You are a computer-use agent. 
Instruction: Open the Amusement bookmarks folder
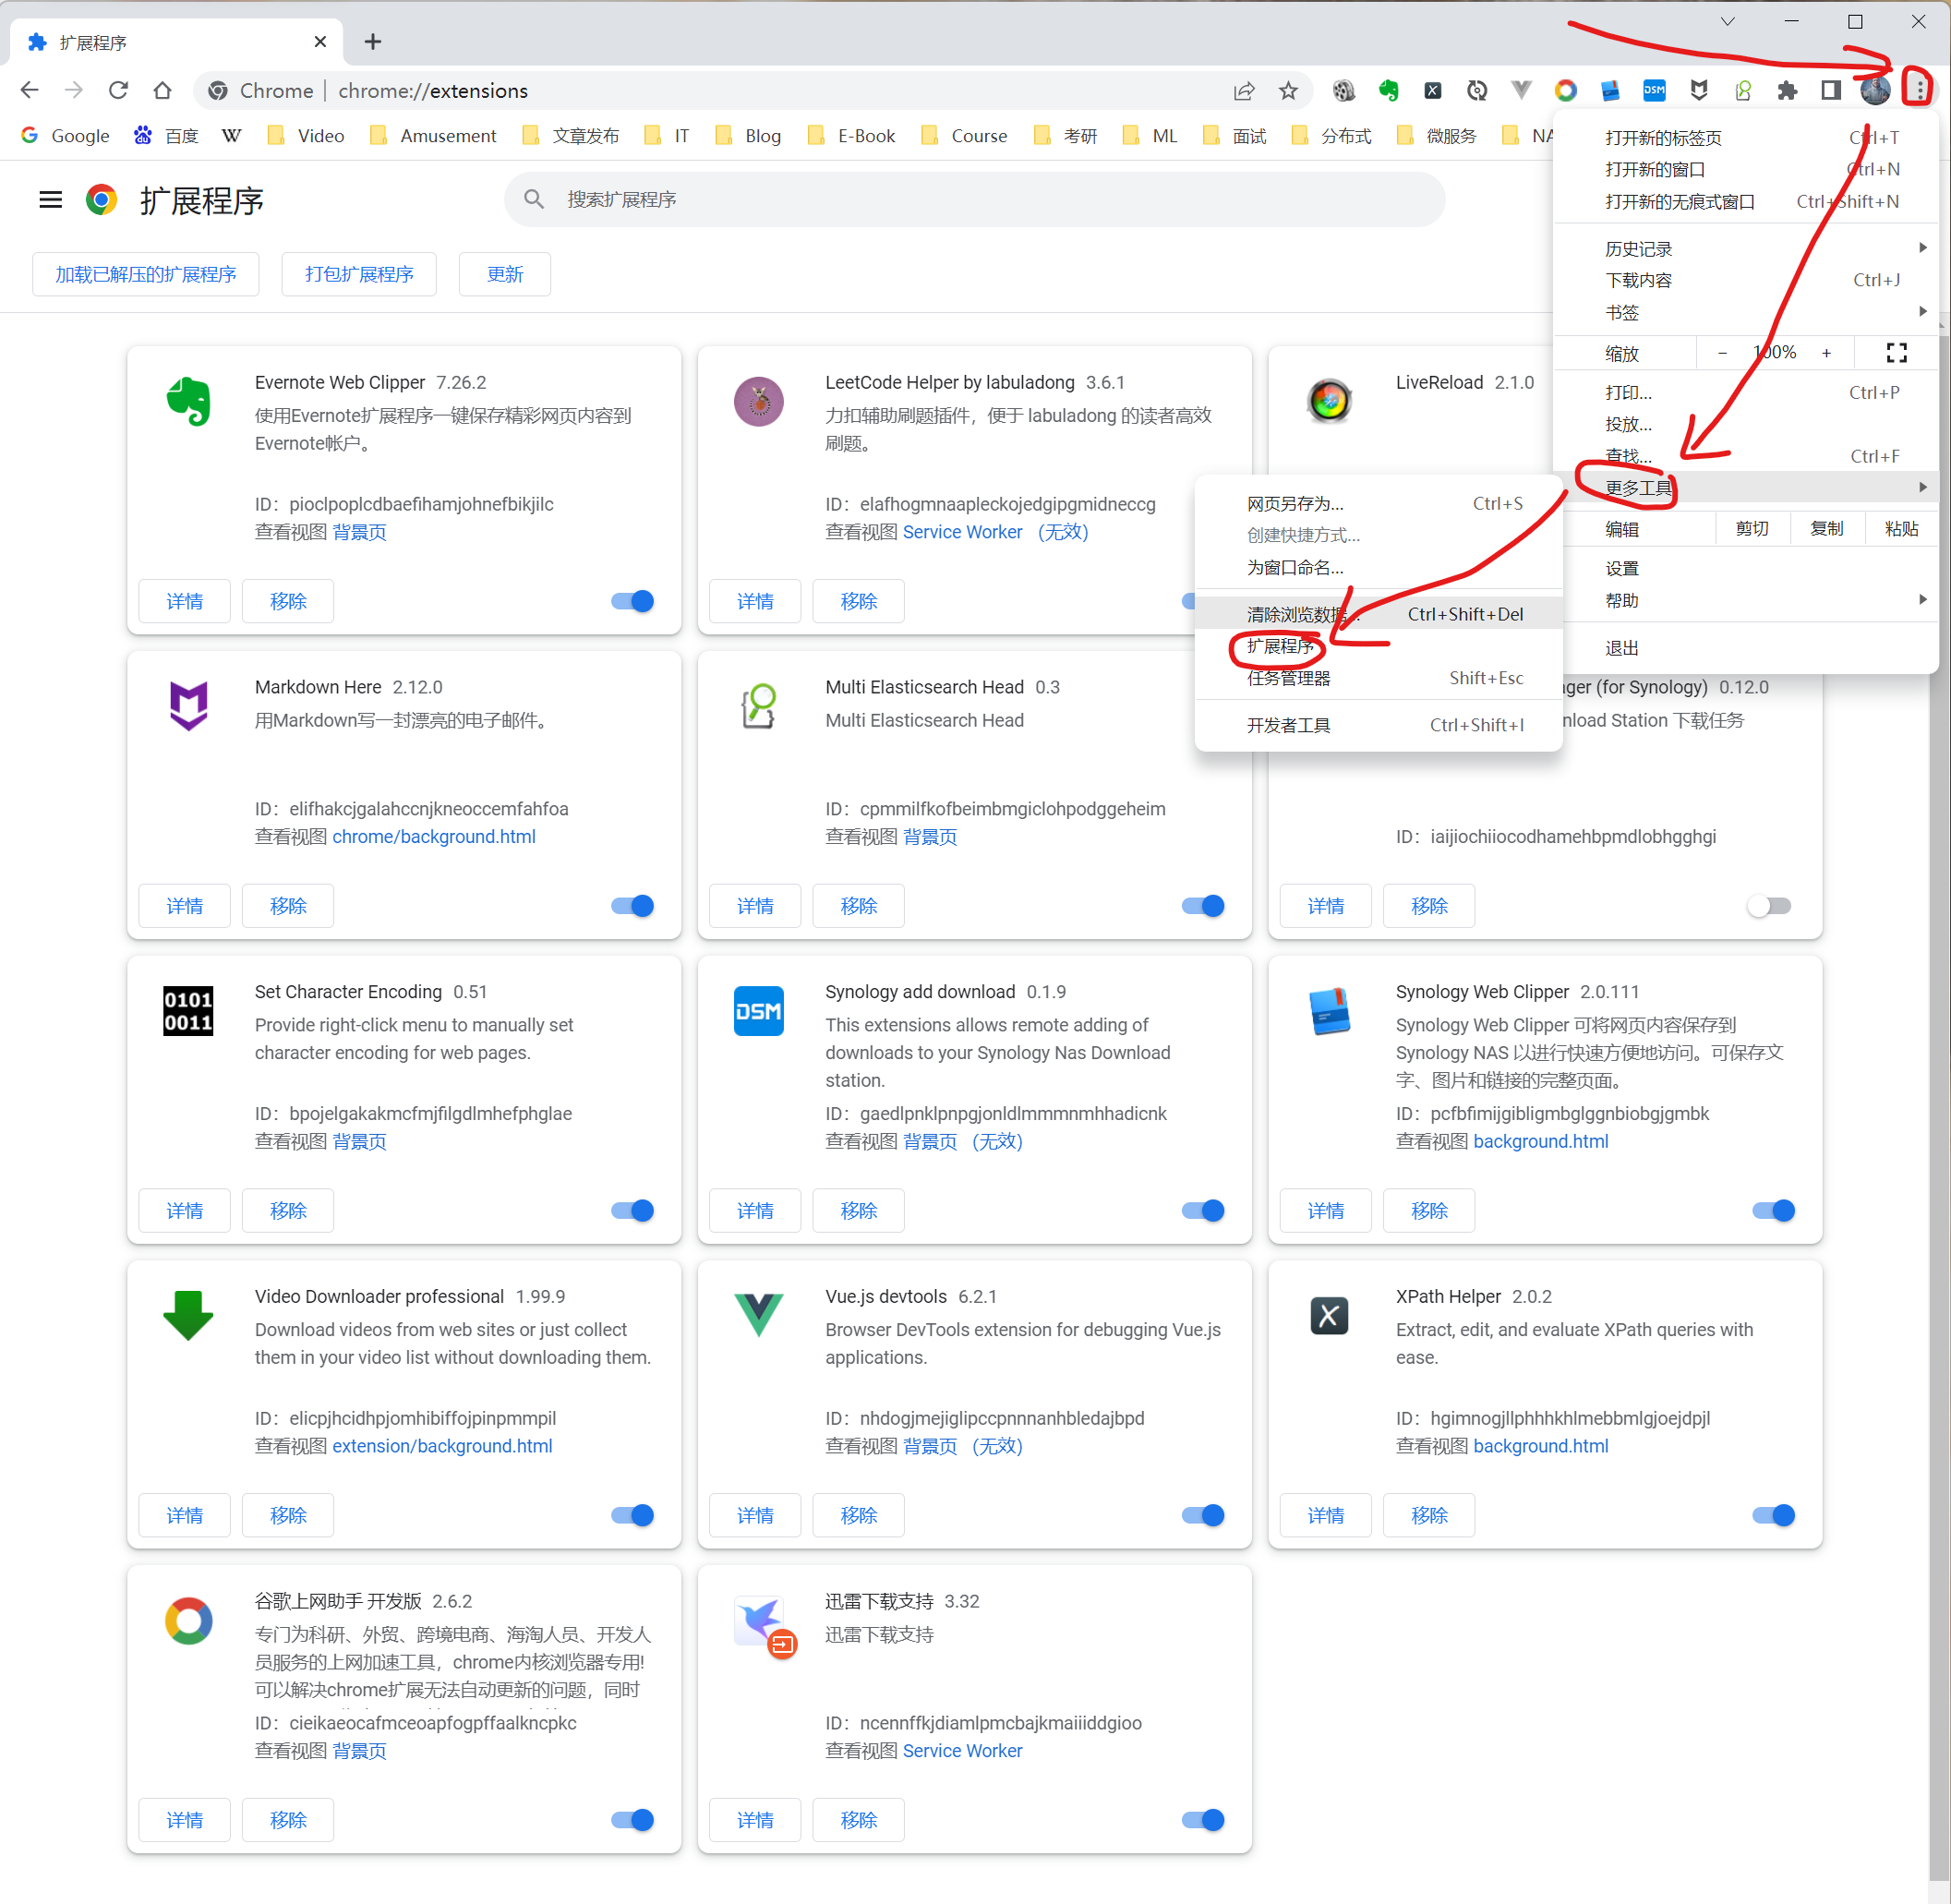(x=433, y=136)
